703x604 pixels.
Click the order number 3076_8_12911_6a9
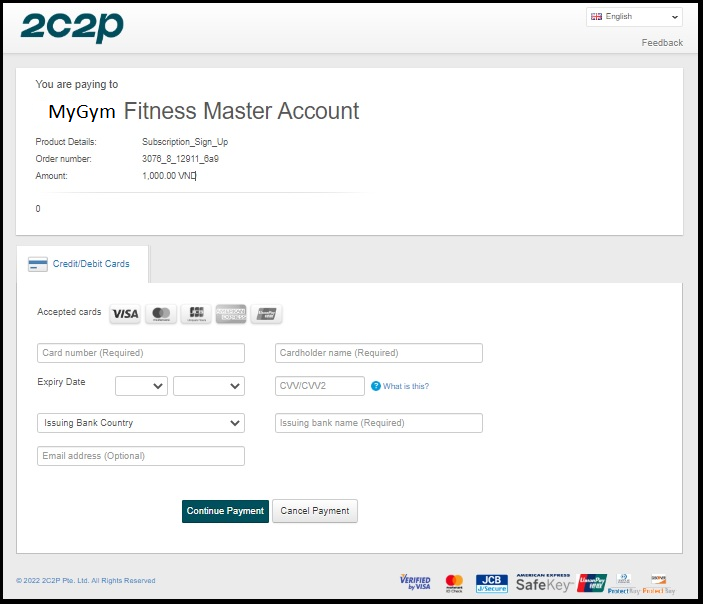pyautogui.click(x=180, y=159)
